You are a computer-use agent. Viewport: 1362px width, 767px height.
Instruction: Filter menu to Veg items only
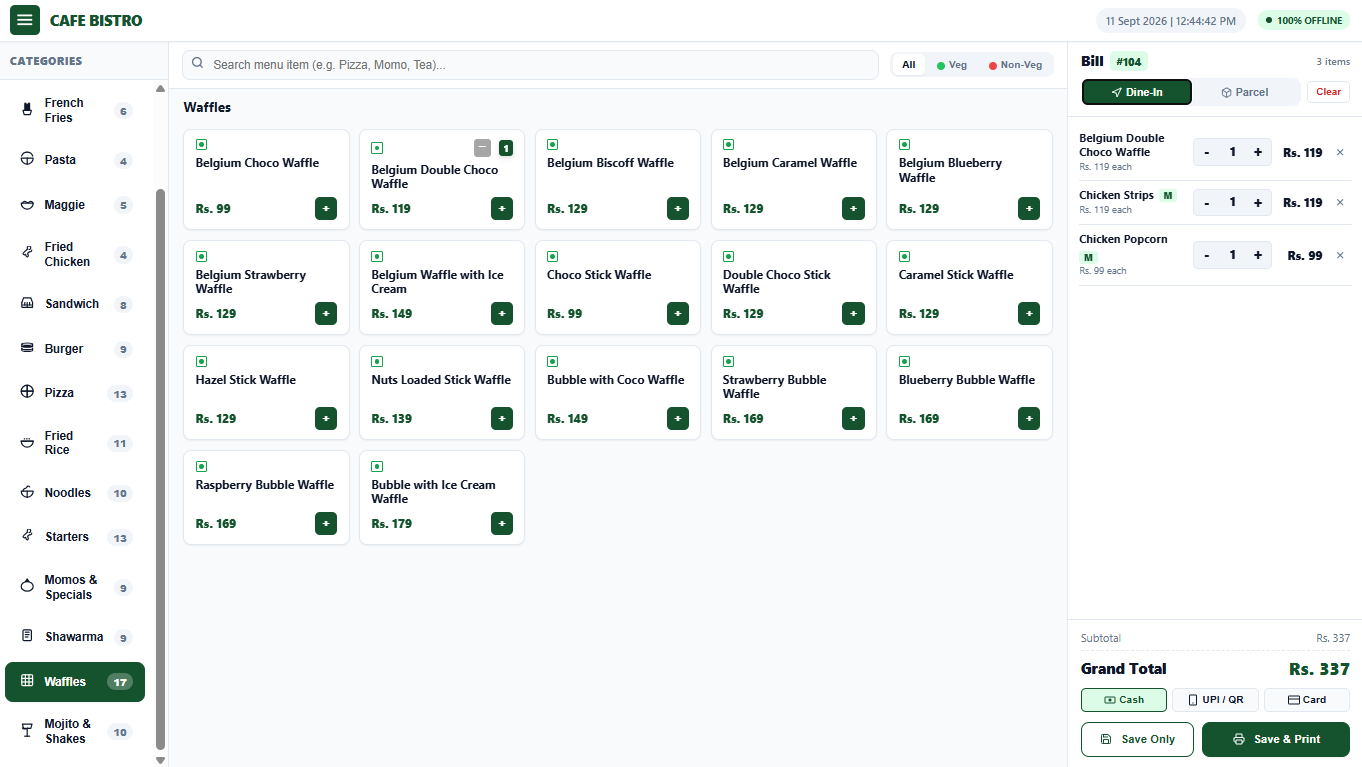(952, 65)
